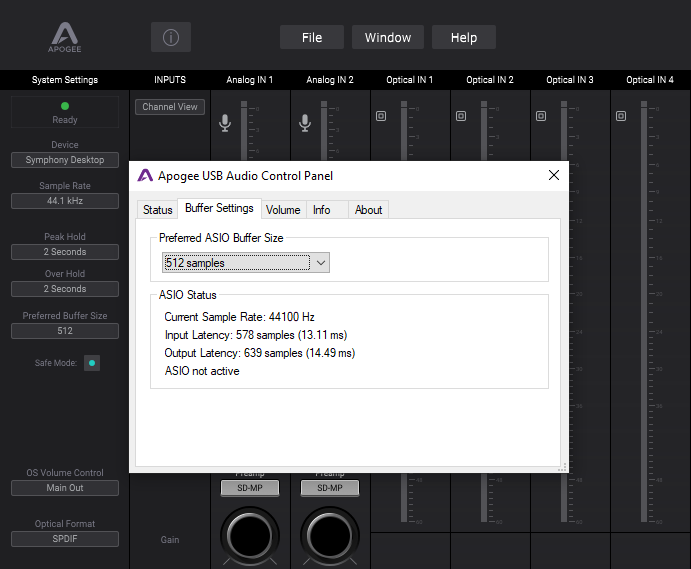Click the Optical IN 1 channel header

pyautogui.click(x=410, y=80)
